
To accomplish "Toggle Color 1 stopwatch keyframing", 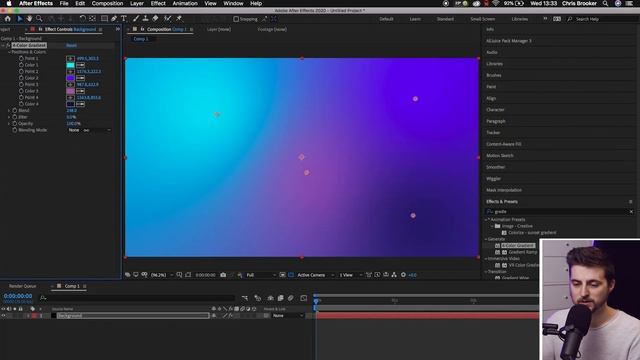I will click(x=21, y=65).
